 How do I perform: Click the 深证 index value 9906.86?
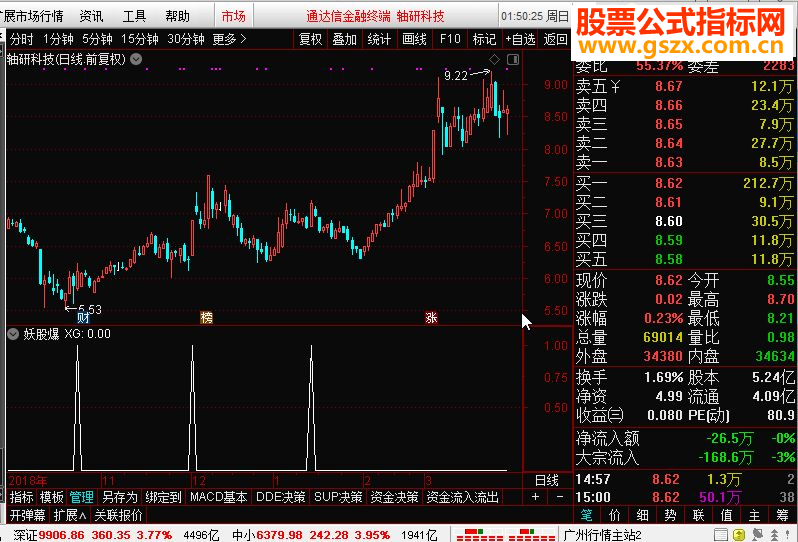pos(62,535)
